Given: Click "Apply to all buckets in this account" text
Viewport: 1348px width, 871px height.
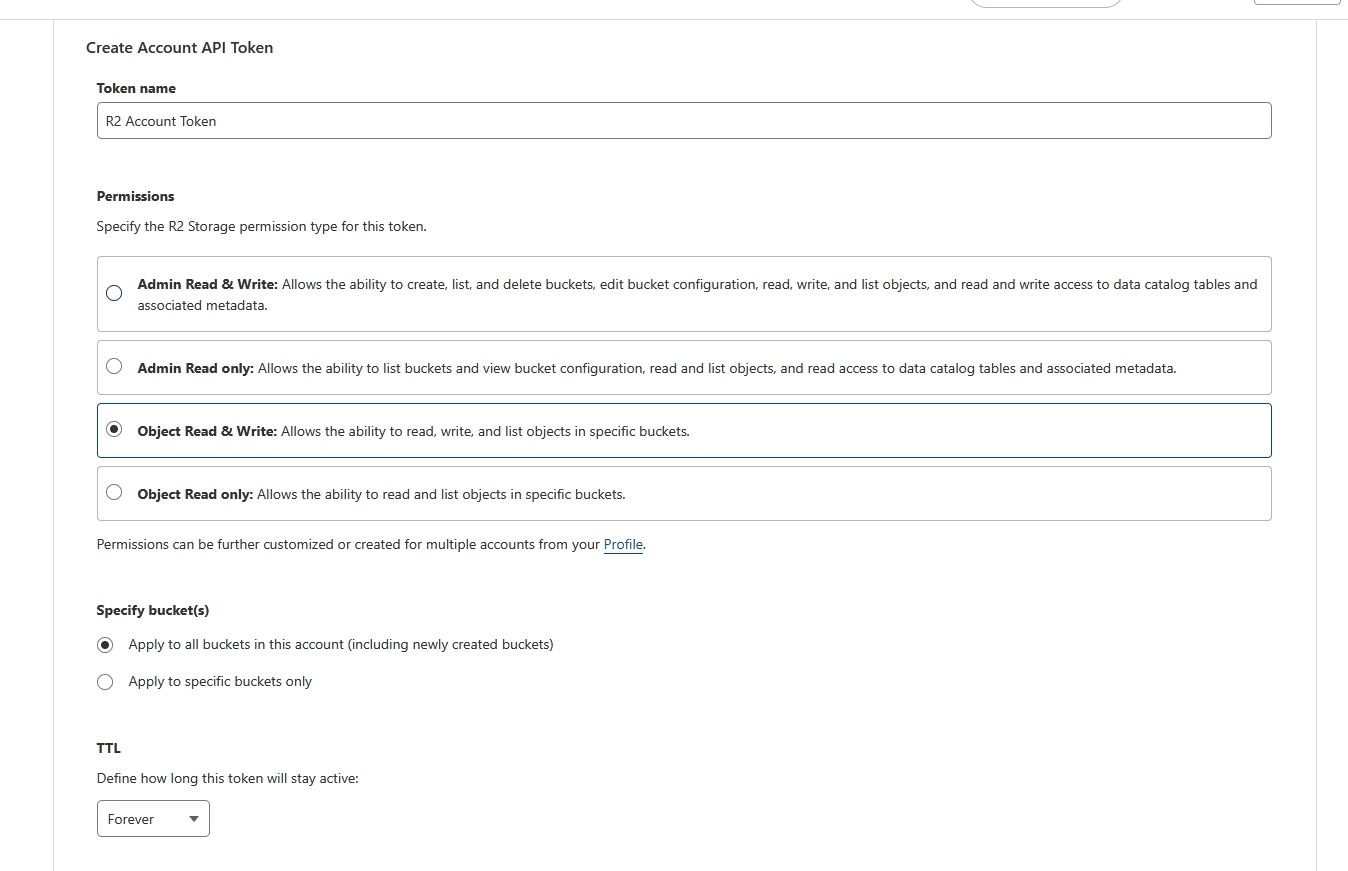Looking at the screenshot, I should 340,645.
